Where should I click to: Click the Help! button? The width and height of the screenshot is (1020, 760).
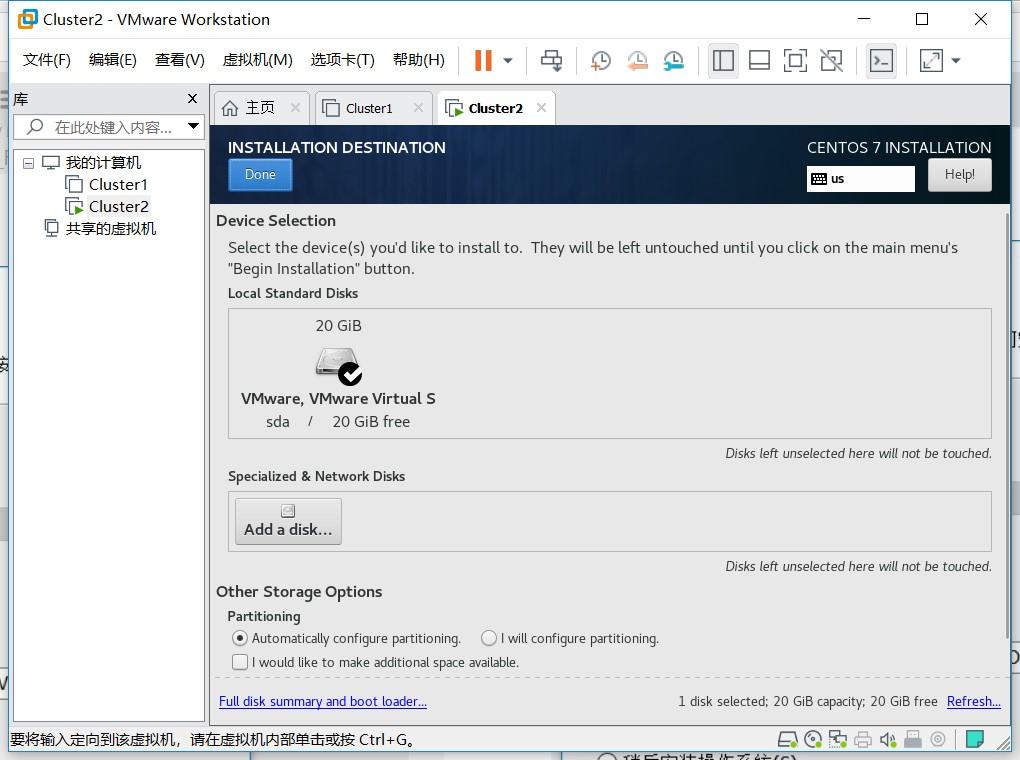point(960,175)
